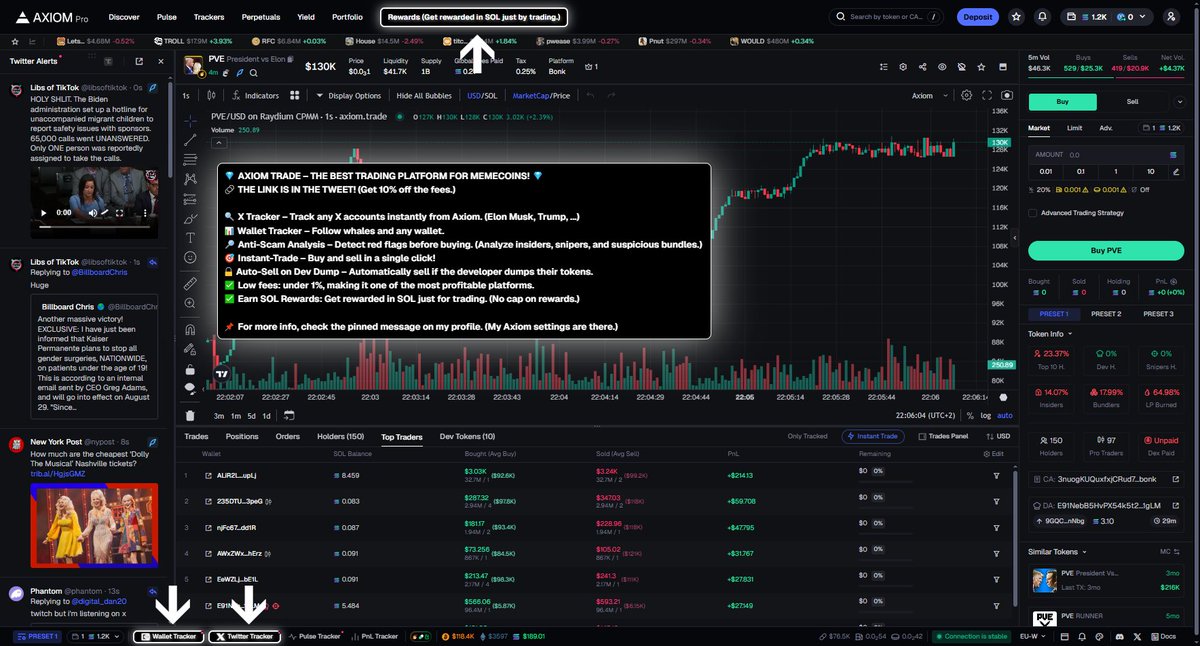Open Display Options dropdown
The height and width of the screenshot is (646, 1200).
click(x=348, y=95)
